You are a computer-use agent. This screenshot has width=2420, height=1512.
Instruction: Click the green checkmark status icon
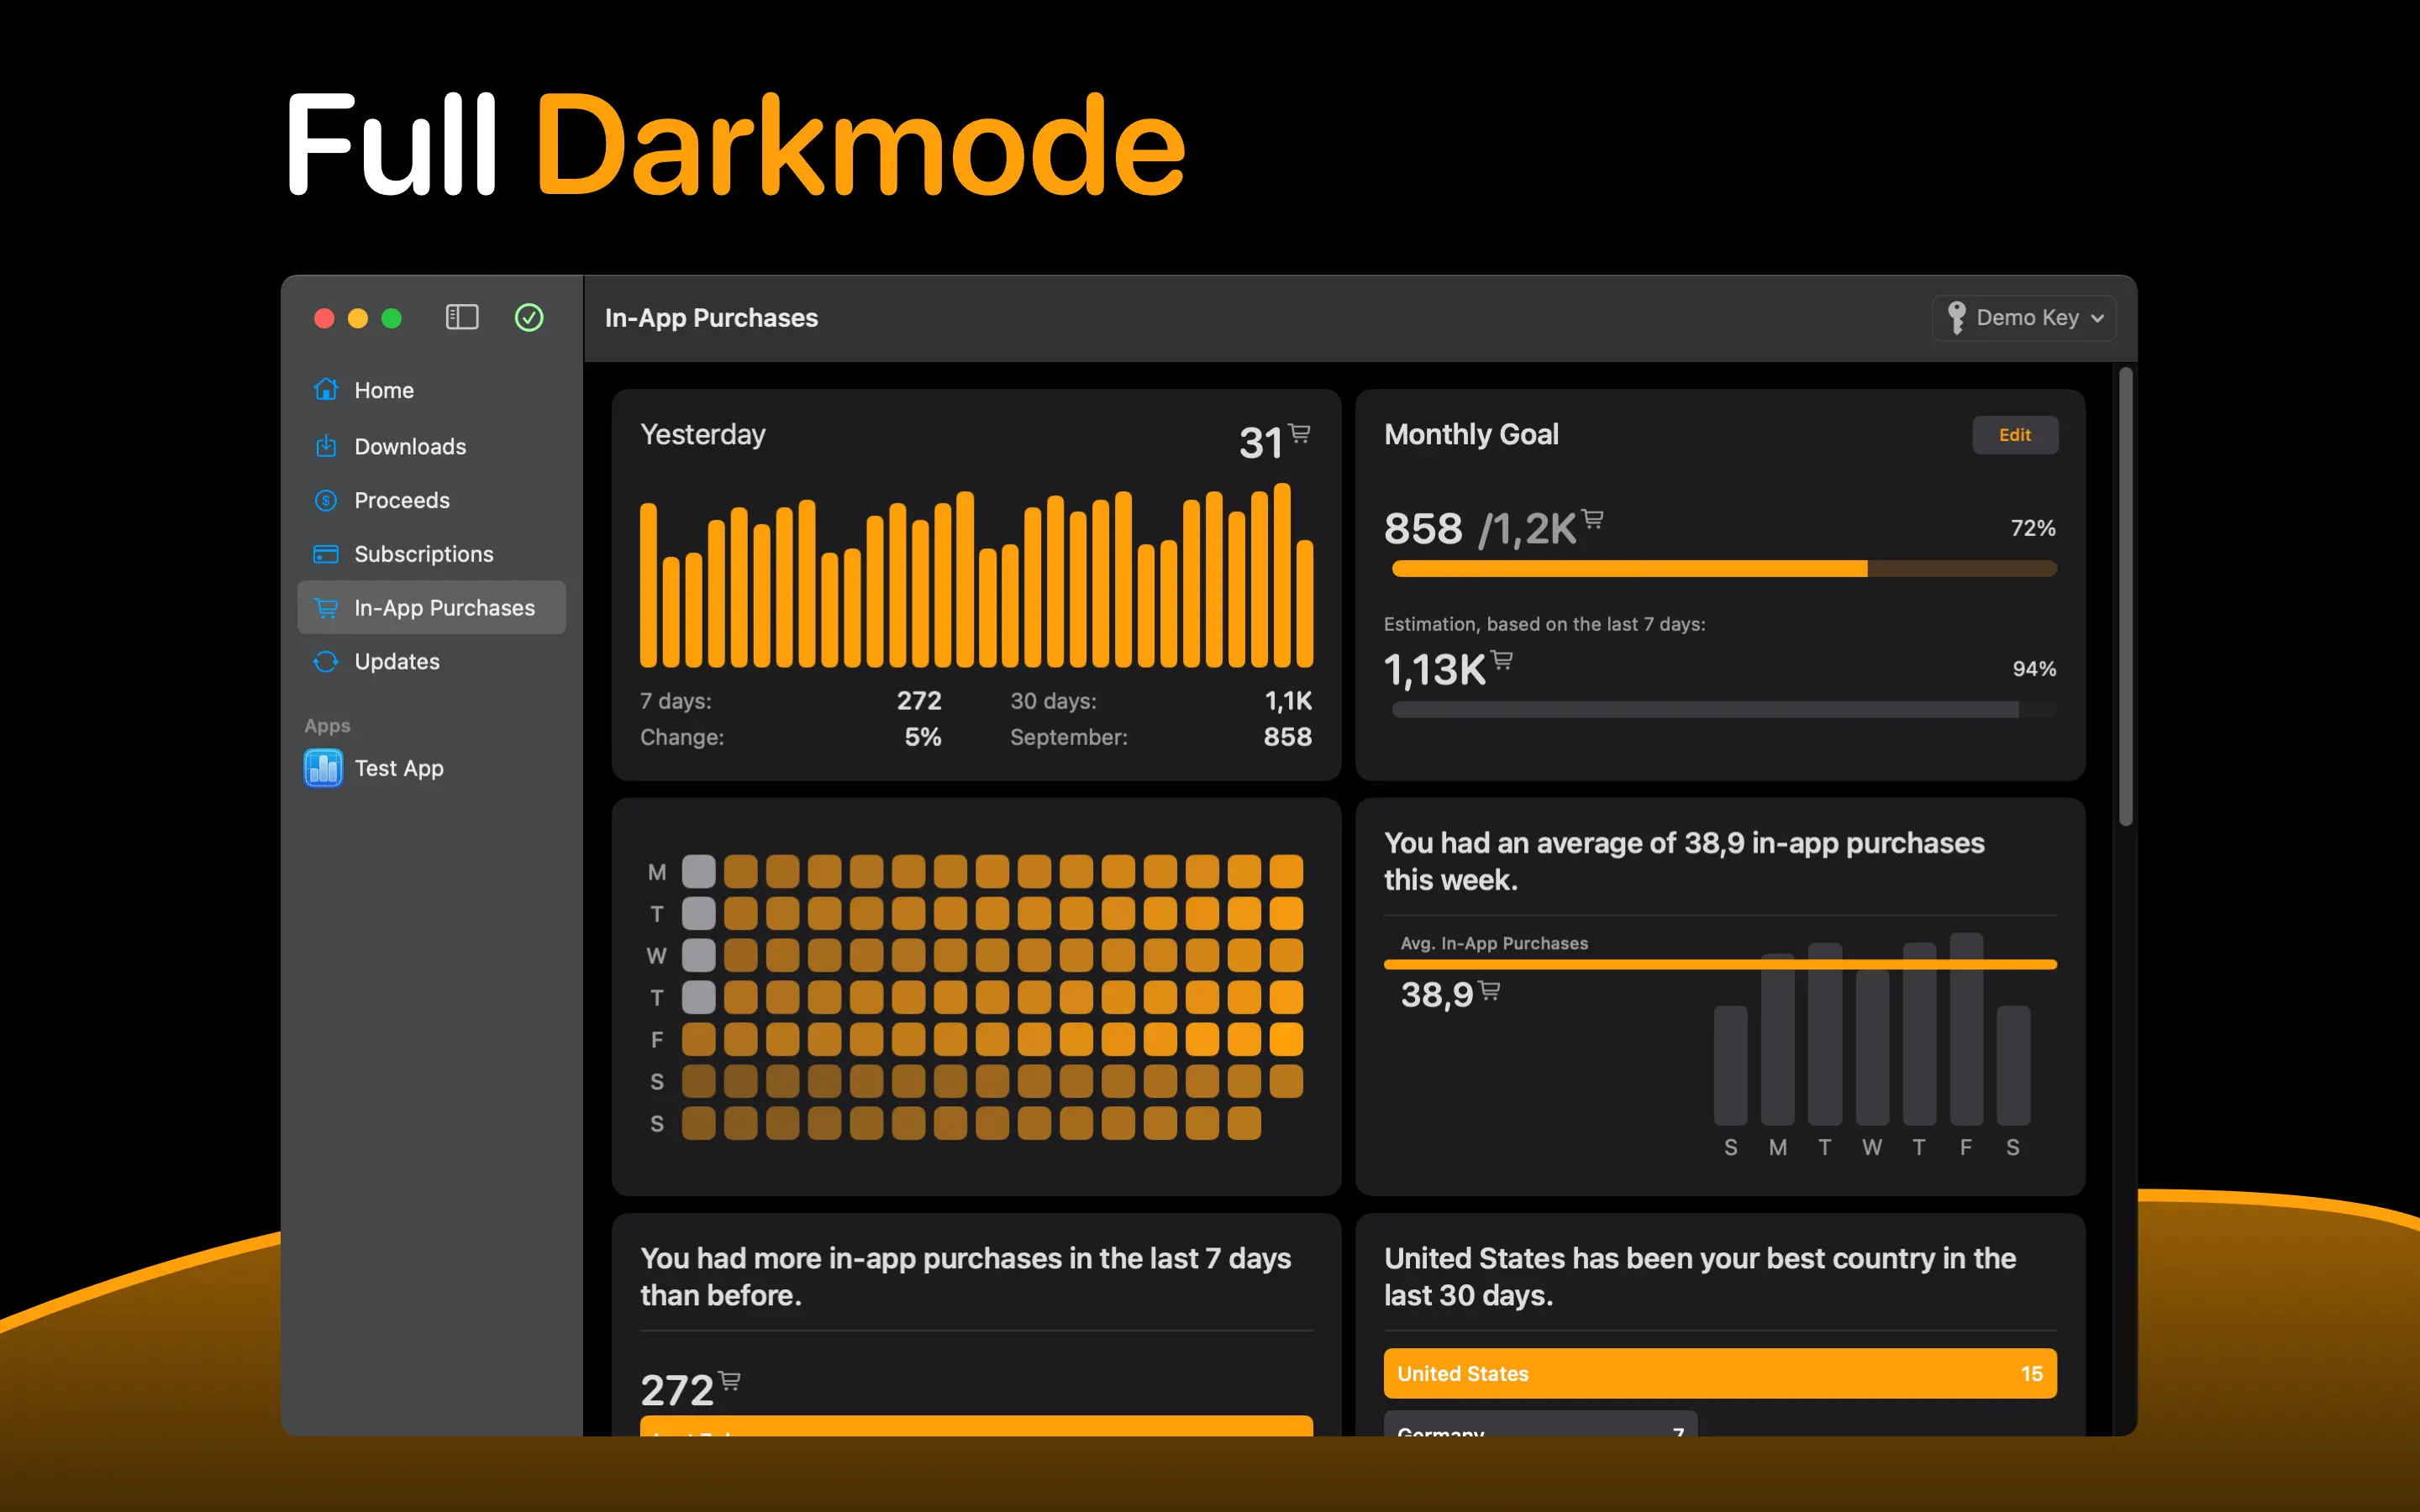click(529, 318)
